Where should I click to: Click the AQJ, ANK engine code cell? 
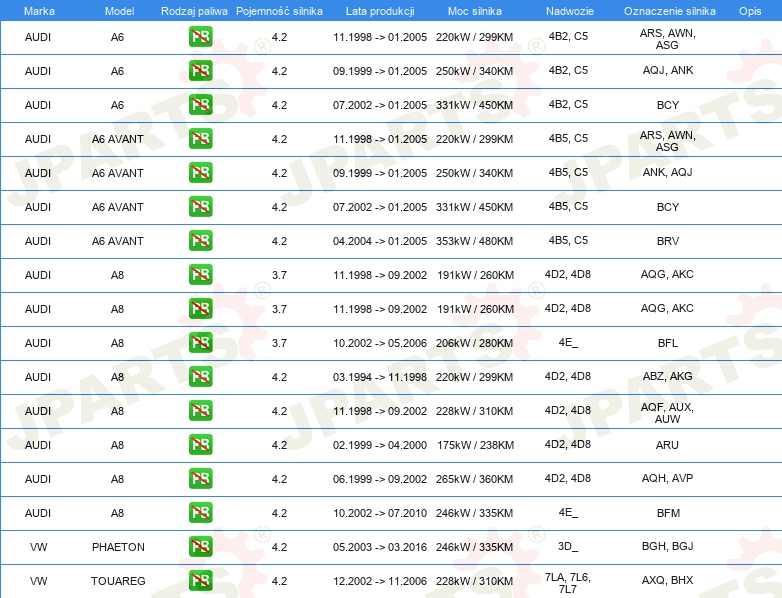[x=668, y=70]
